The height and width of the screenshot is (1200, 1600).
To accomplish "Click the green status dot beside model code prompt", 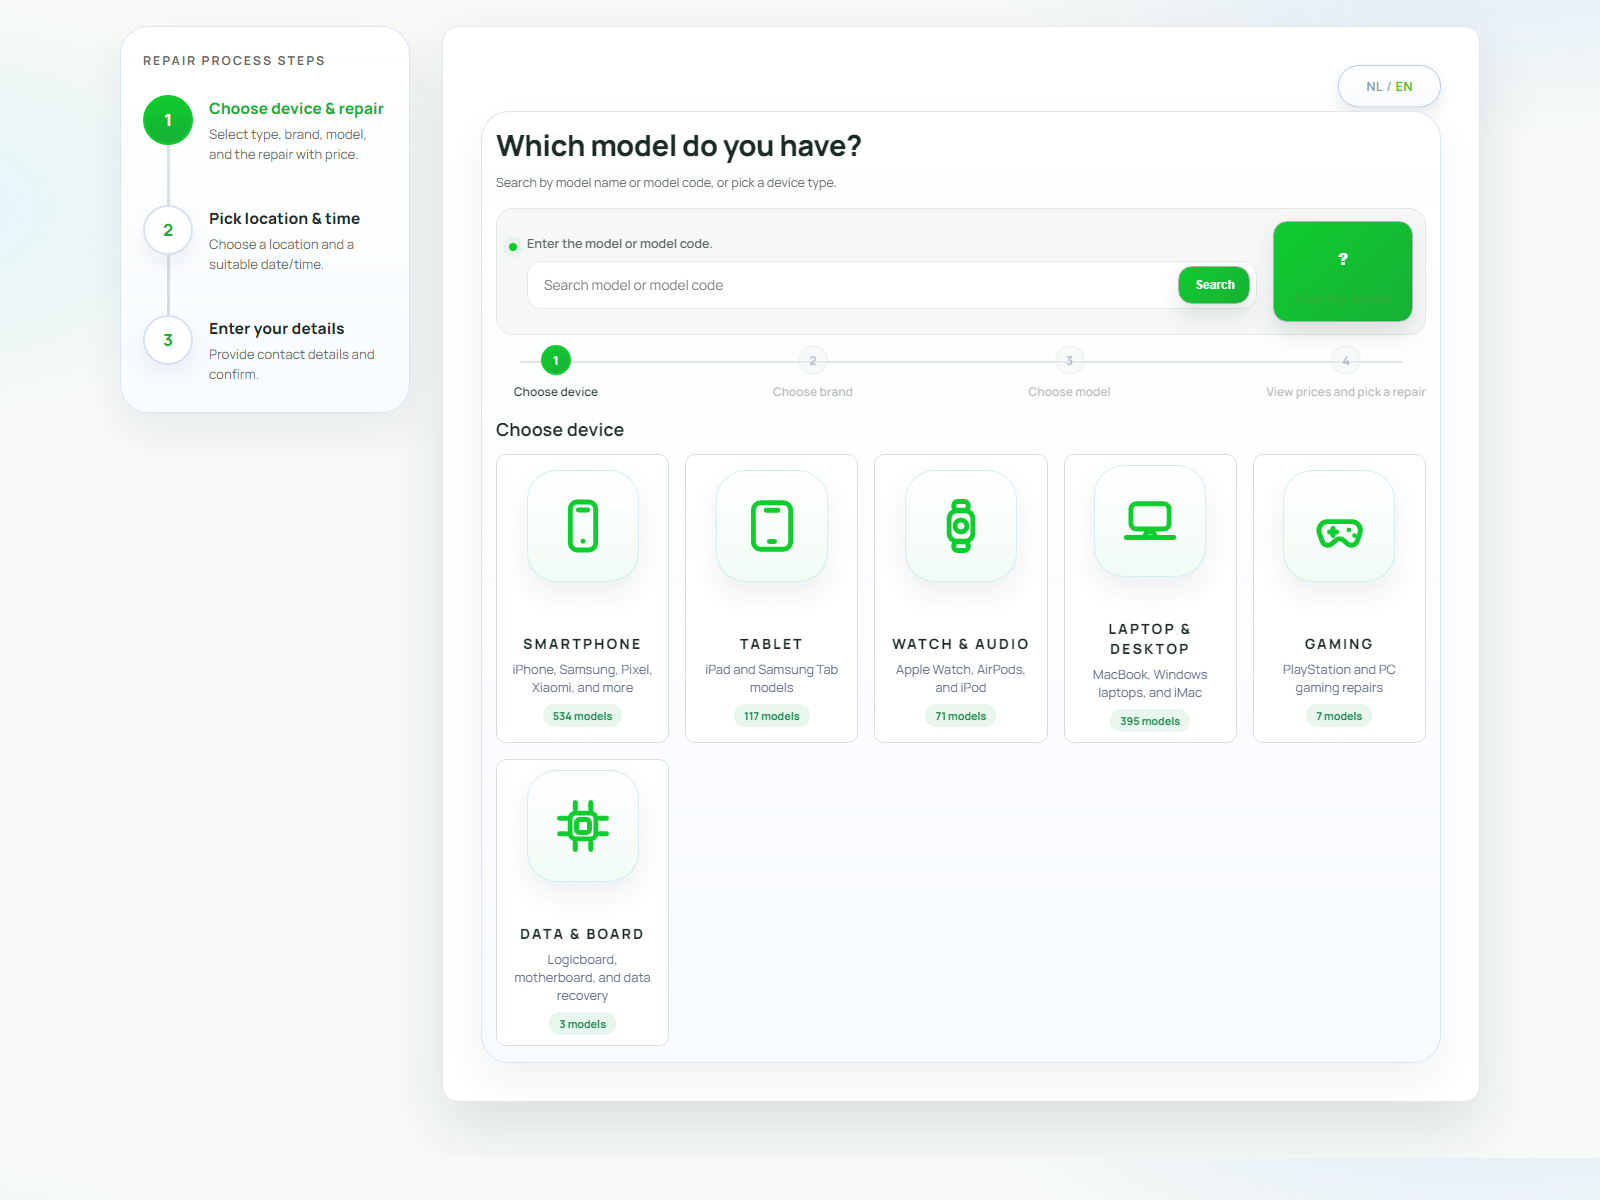I will [x=511, y=244].
